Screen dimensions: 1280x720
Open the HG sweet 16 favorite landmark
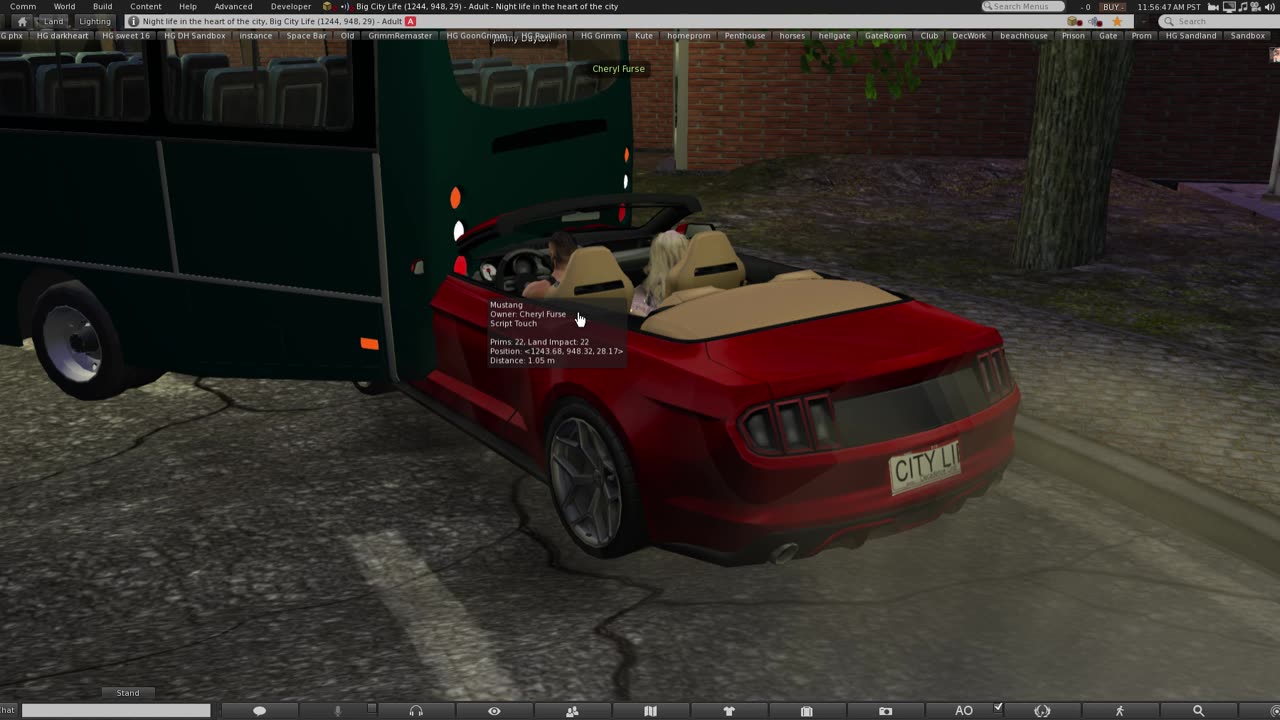pyautogui.click(x=126, y=36)
